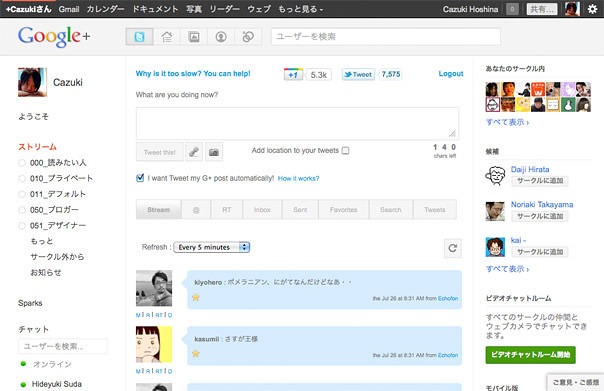Focus the ユーザーを検索 search field
Image resolution: width=604 pixels, height=391 pixels.
point(386,37)
